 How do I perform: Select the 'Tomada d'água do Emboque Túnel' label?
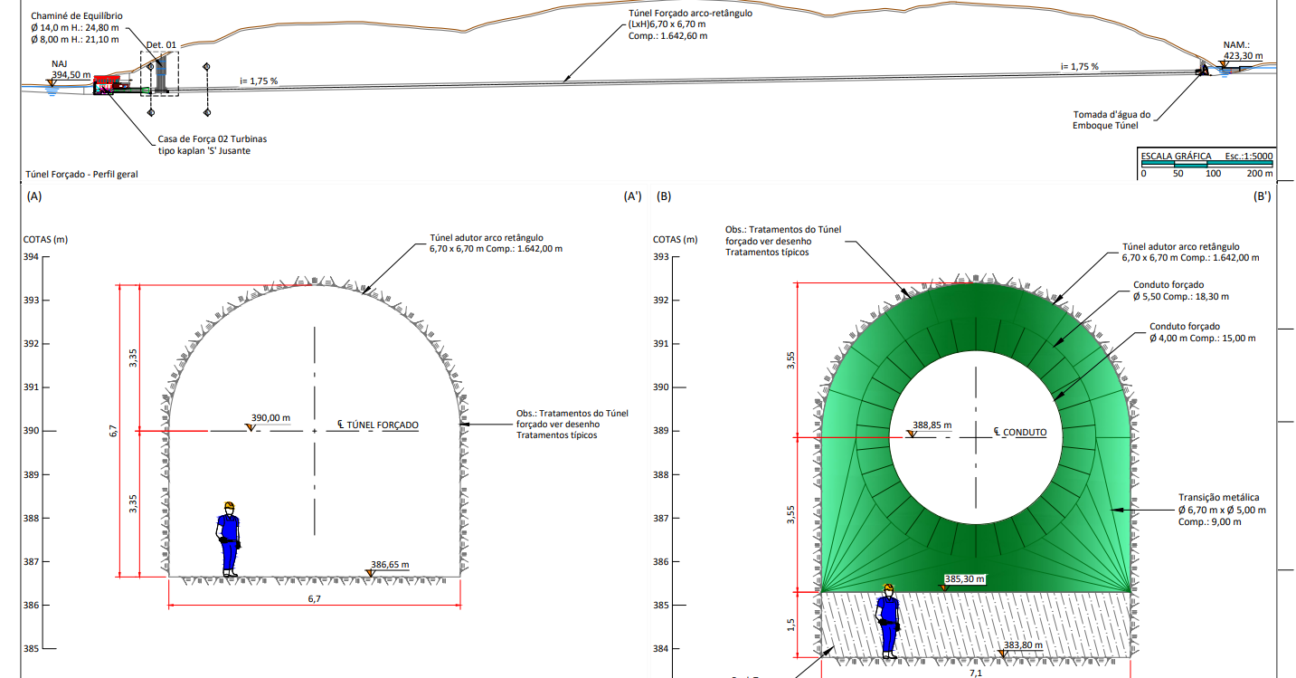1116,120
